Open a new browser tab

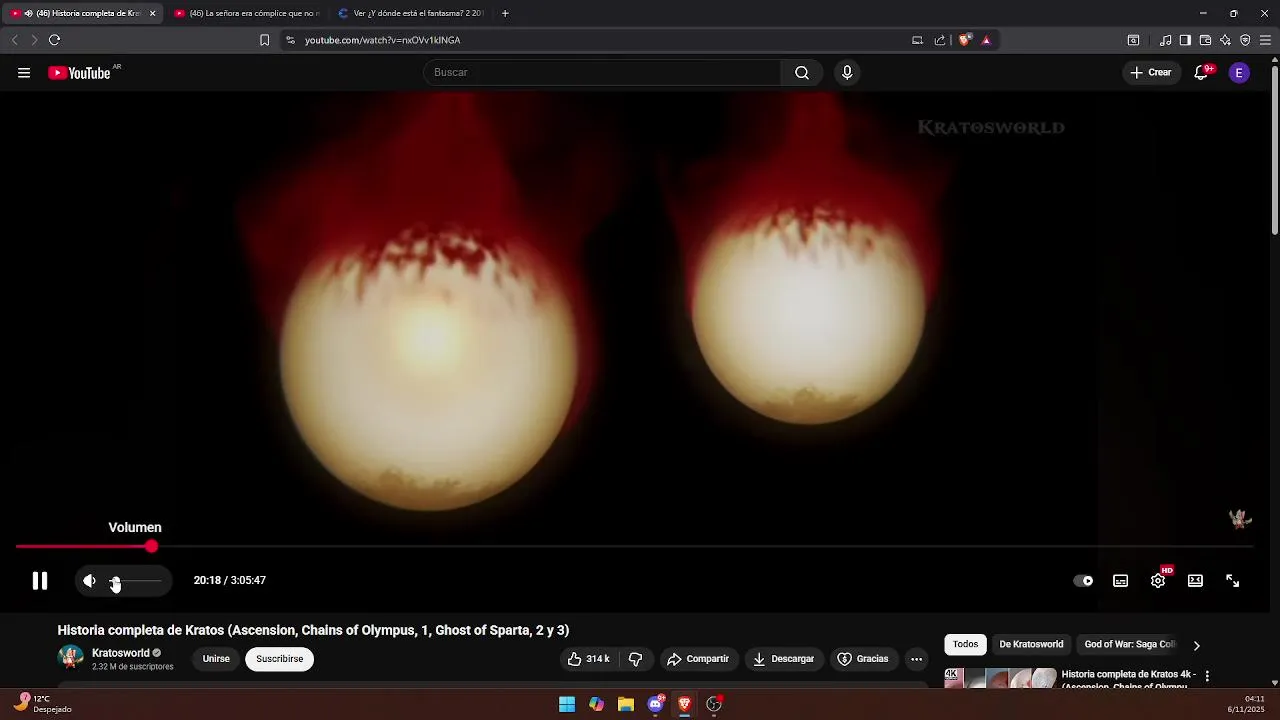pyautogui.click(x=505, y=14)
